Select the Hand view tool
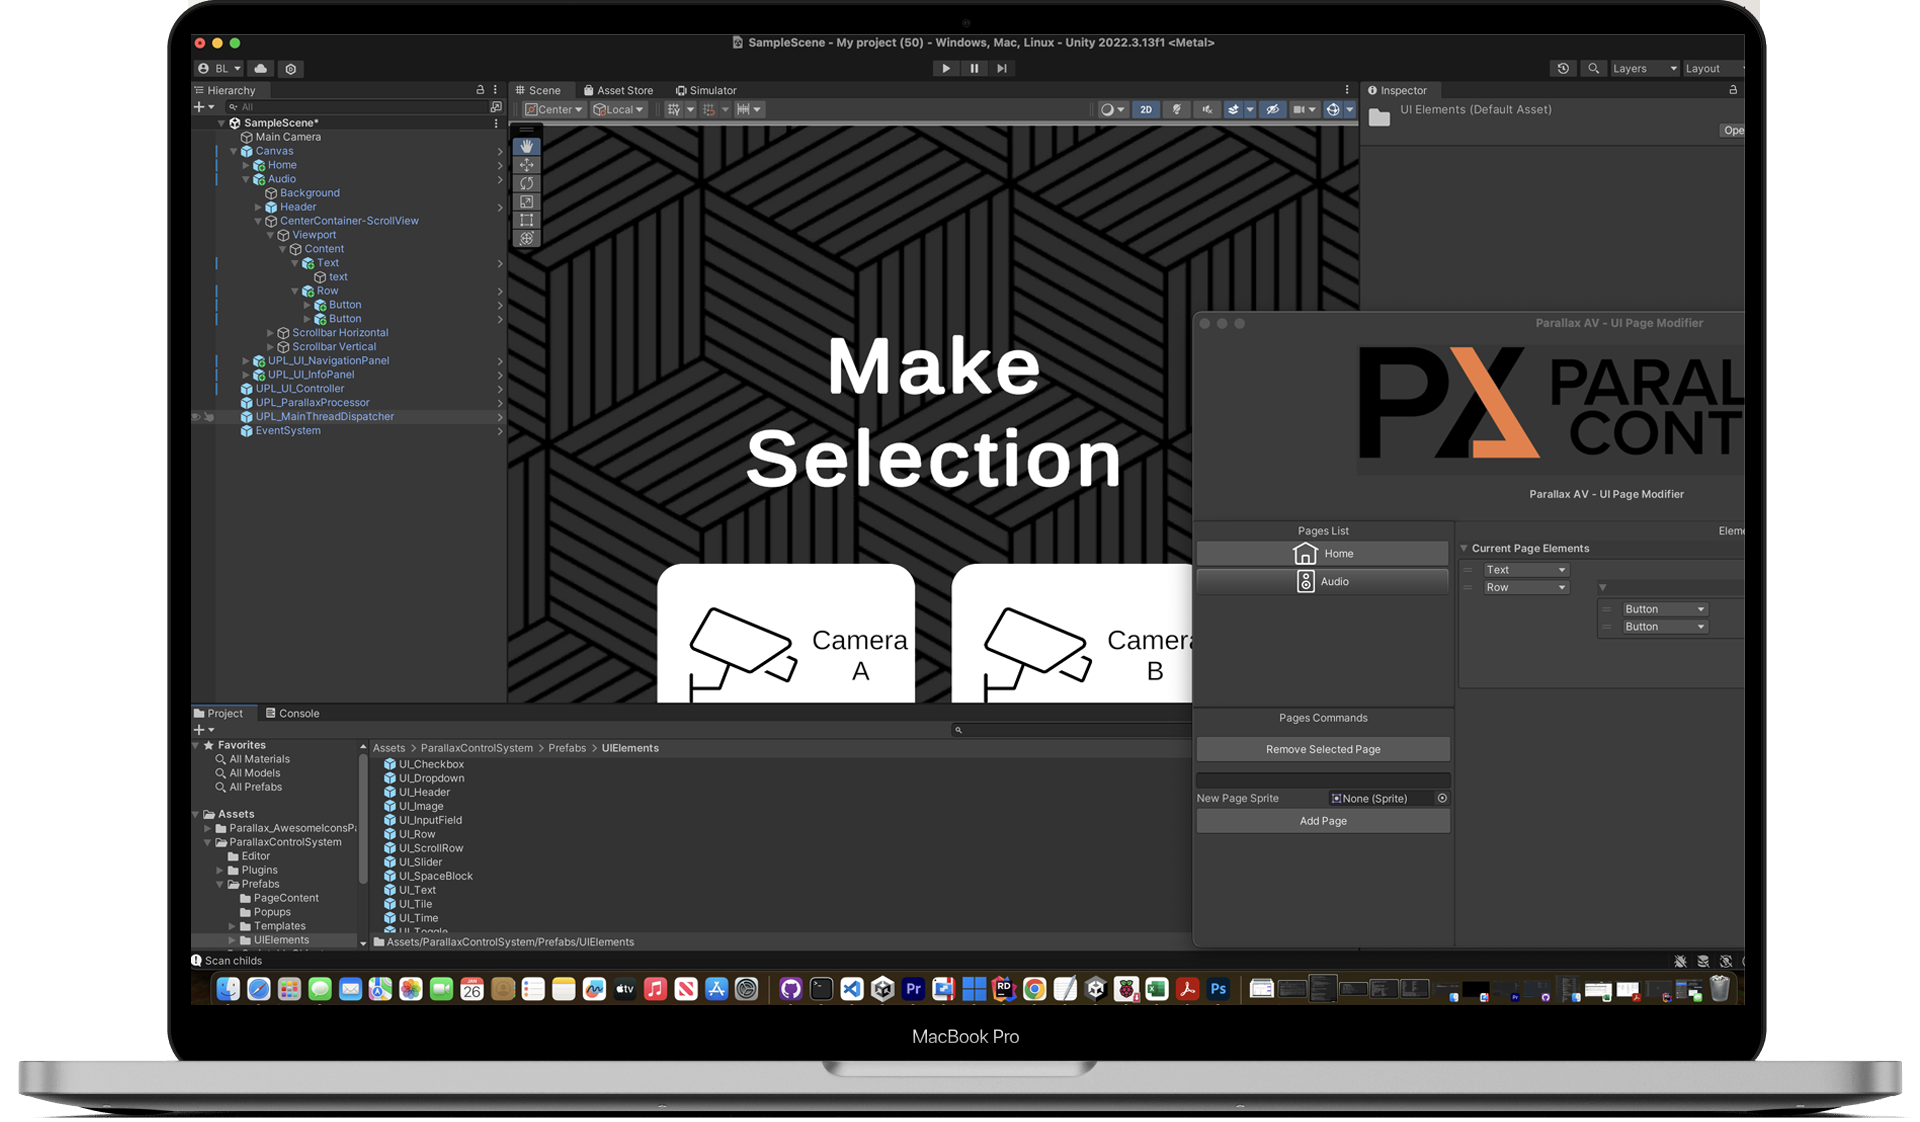 tap(527, 146)
